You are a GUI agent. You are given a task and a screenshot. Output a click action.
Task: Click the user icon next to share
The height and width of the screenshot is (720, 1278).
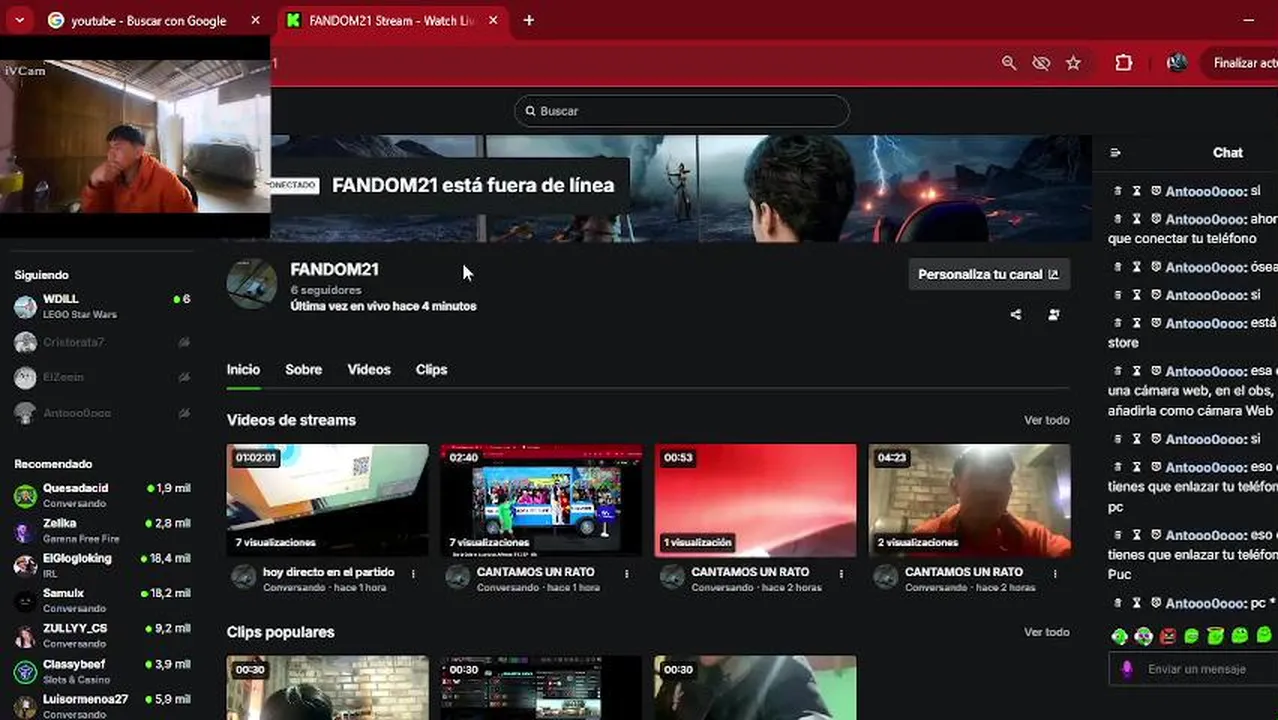[1054, 314]
